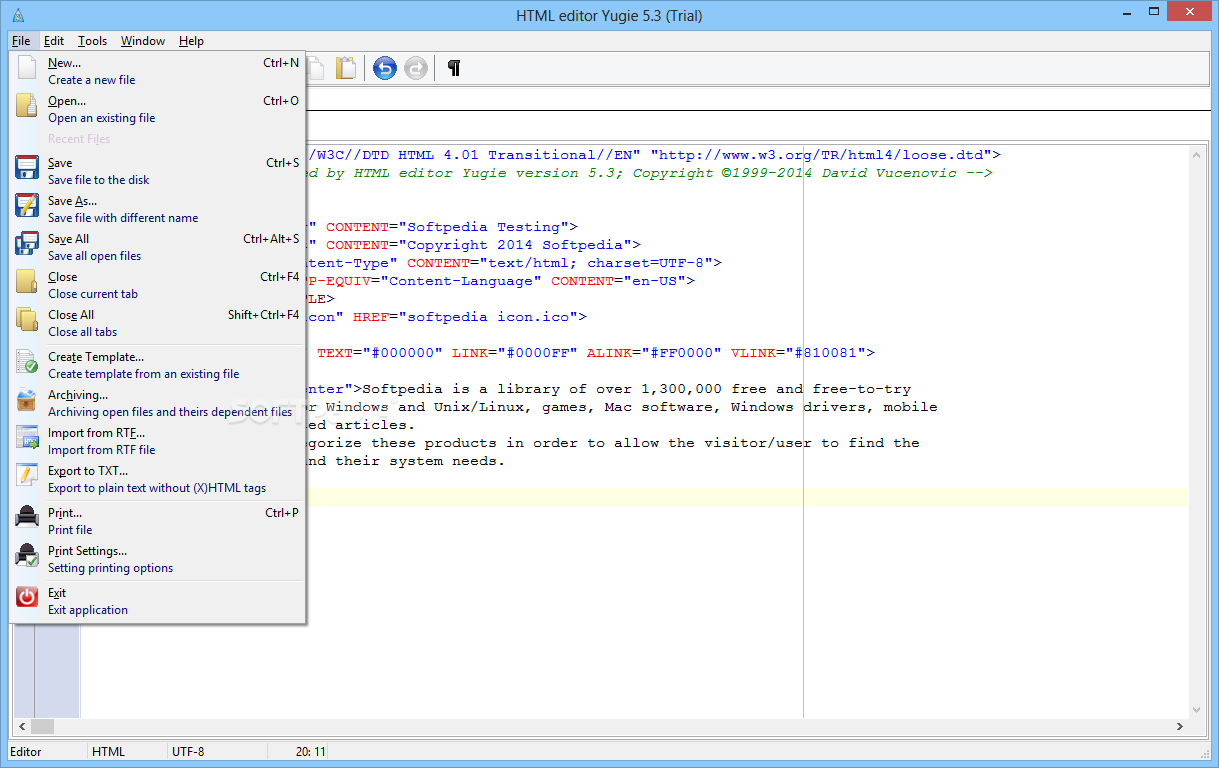The height and width of the screenshot is (768, 1219).
Task: Choose Export to TXT... entry
Action: point(158,479)
